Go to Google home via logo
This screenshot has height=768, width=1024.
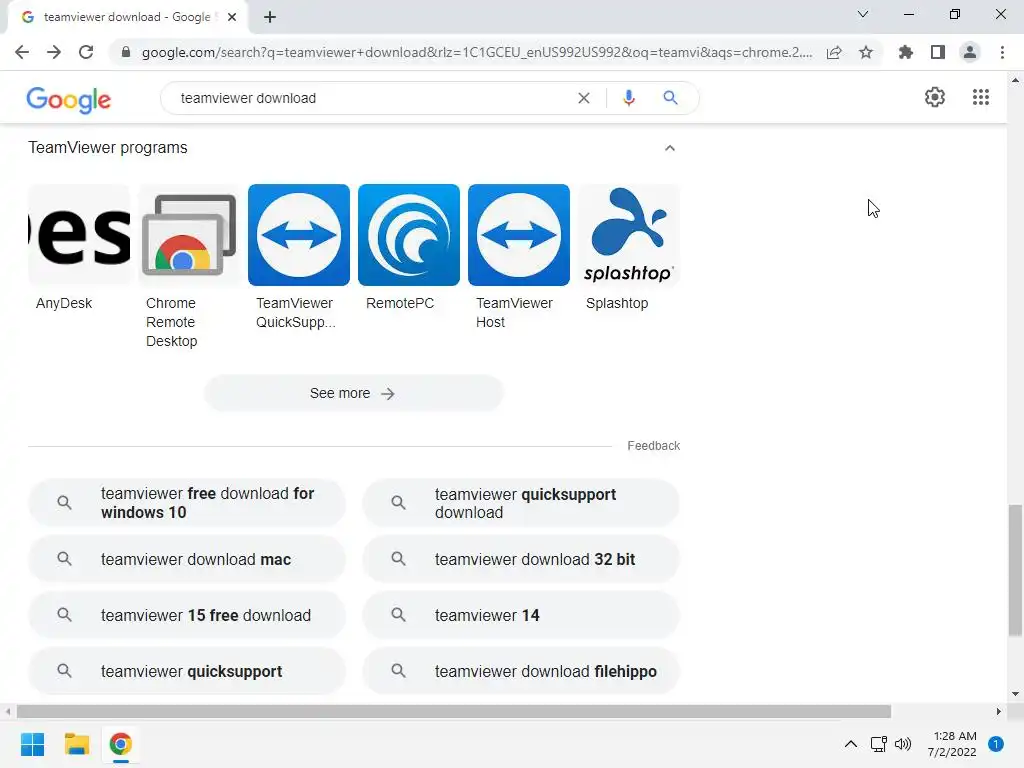pyautogui.click(x=69, y=99)
